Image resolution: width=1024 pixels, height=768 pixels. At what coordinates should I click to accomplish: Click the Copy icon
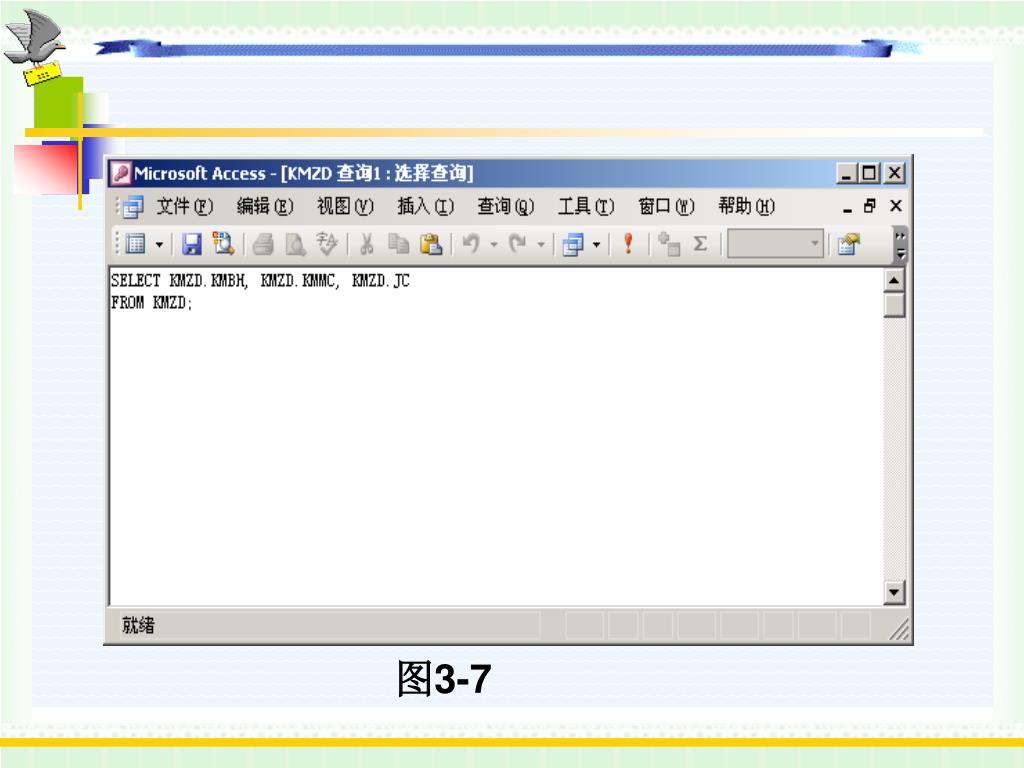click(398, 244)
